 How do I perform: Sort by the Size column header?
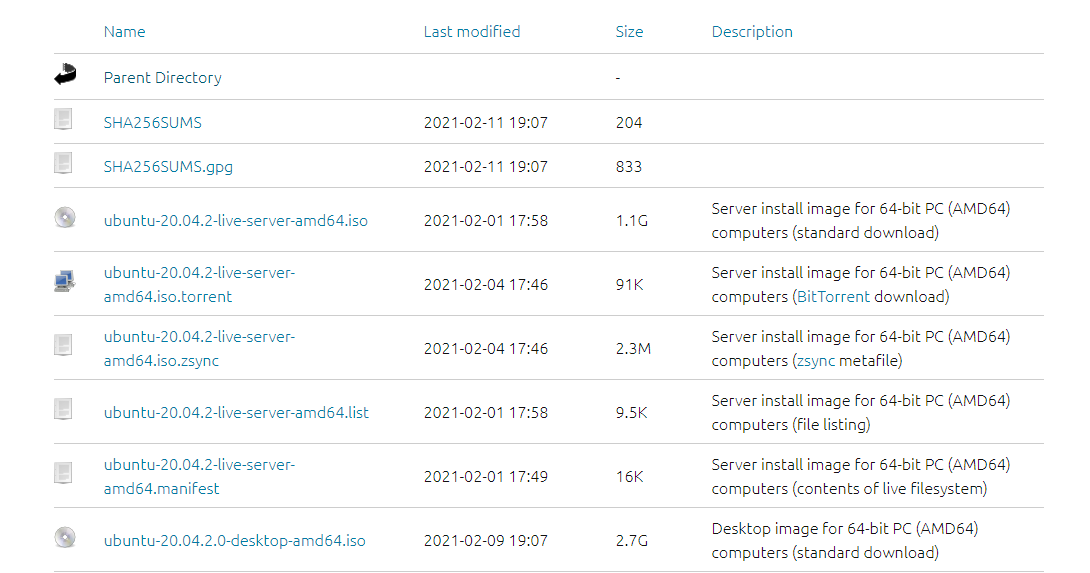629,31
